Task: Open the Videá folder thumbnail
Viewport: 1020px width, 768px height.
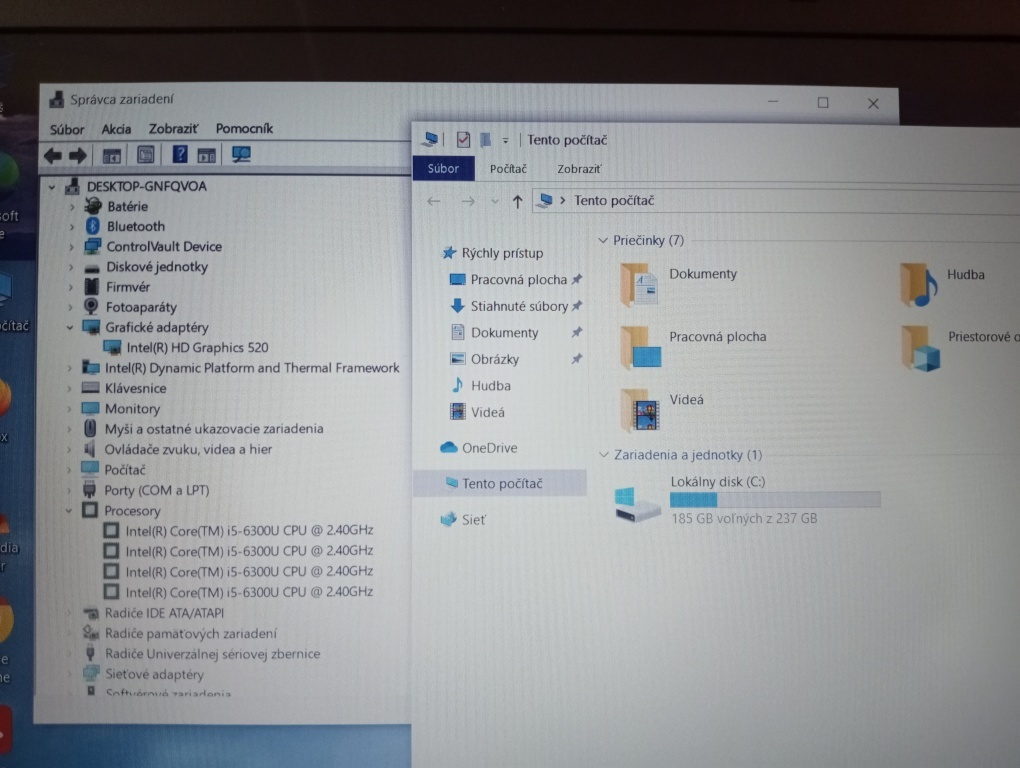Action: click(641, 411)
